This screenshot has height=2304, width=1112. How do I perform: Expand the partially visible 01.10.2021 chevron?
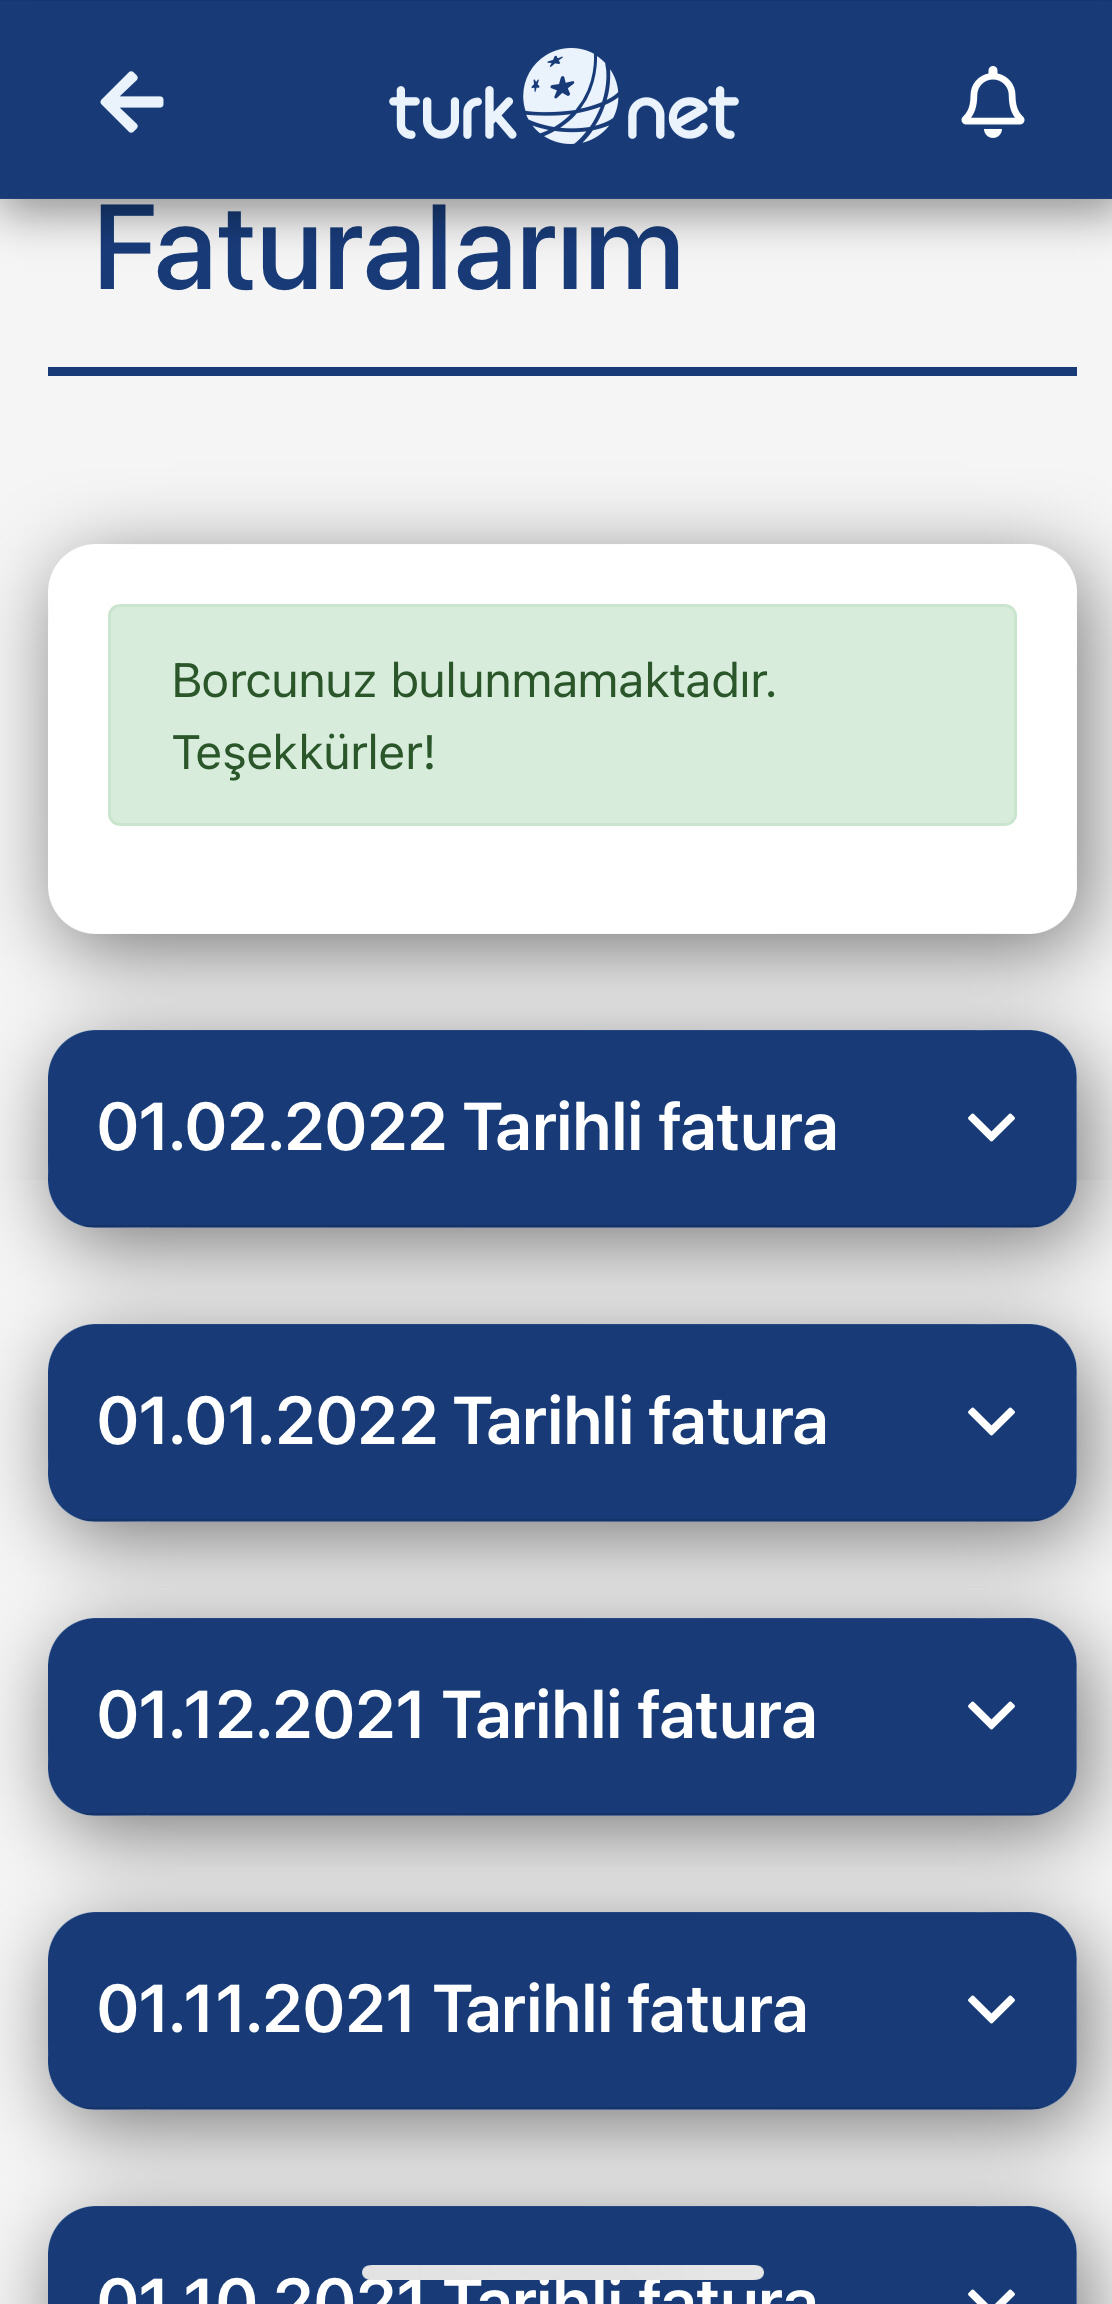991,2294
